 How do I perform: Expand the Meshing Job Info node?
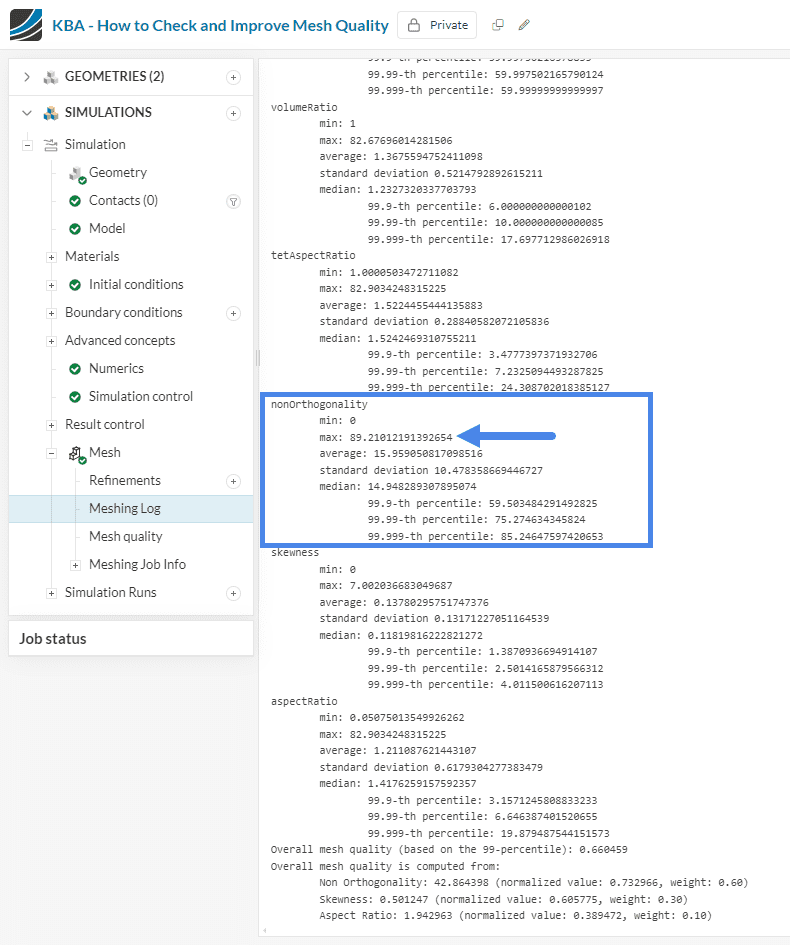point(75,565)
